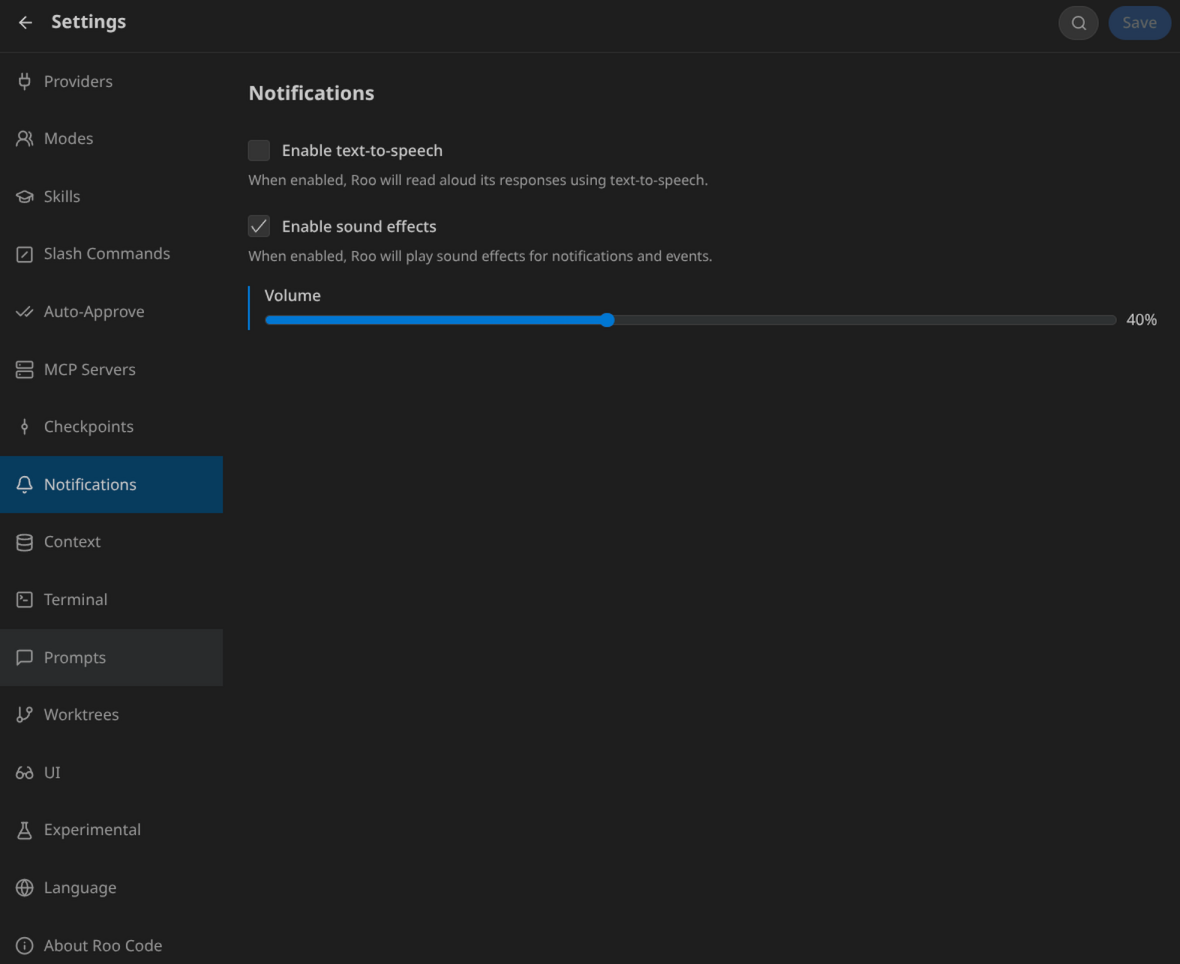Viewport: 1180px width, 964px height.
Task: Click the Worktrees branch icon
Action: (25, 715)
